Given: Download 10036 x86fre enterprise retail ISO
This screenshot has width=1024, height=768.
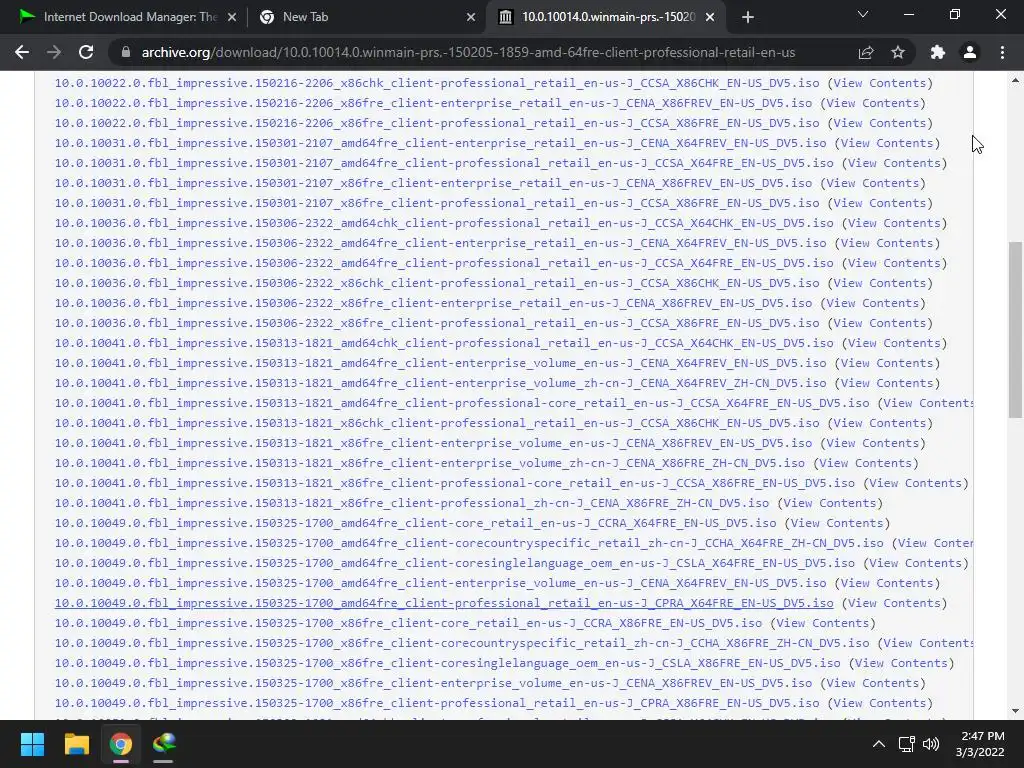Looking at the screenshot, I should 434,304.
